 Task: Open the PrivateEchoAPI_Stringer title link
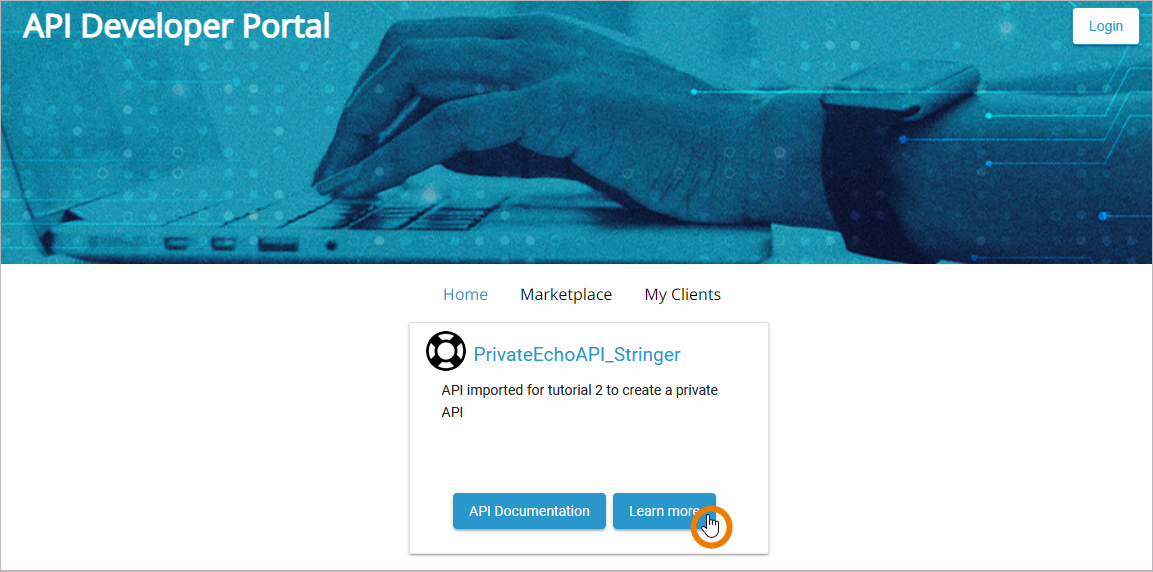point(576,354)
